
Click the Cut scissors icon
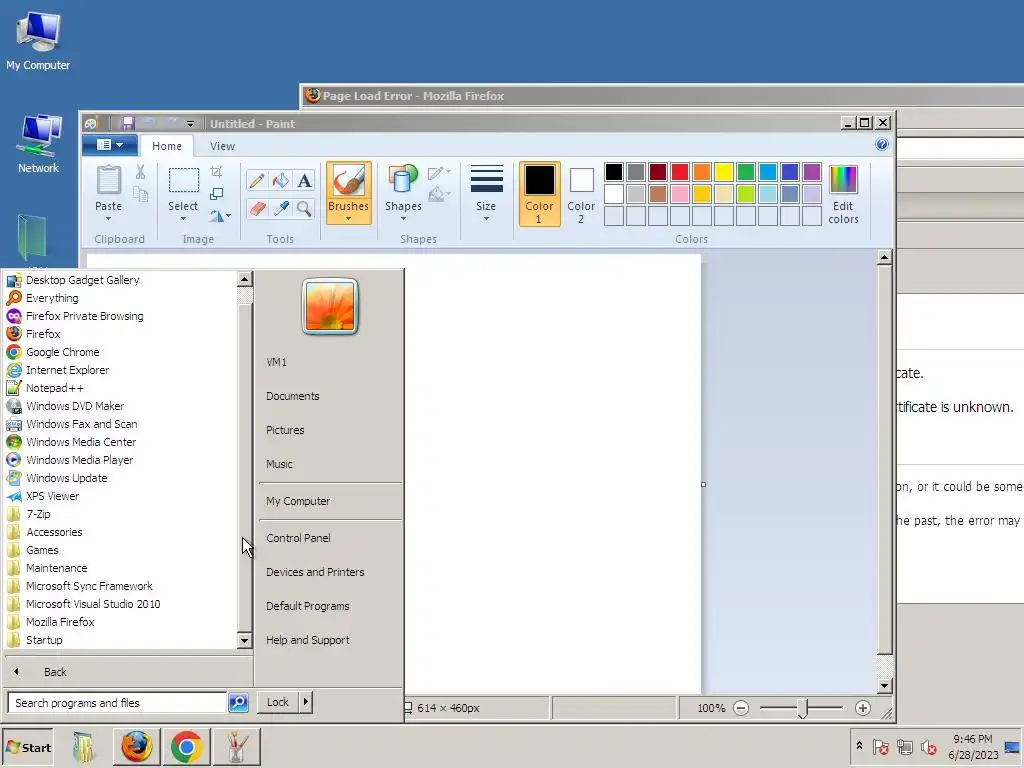click(140, 172)
